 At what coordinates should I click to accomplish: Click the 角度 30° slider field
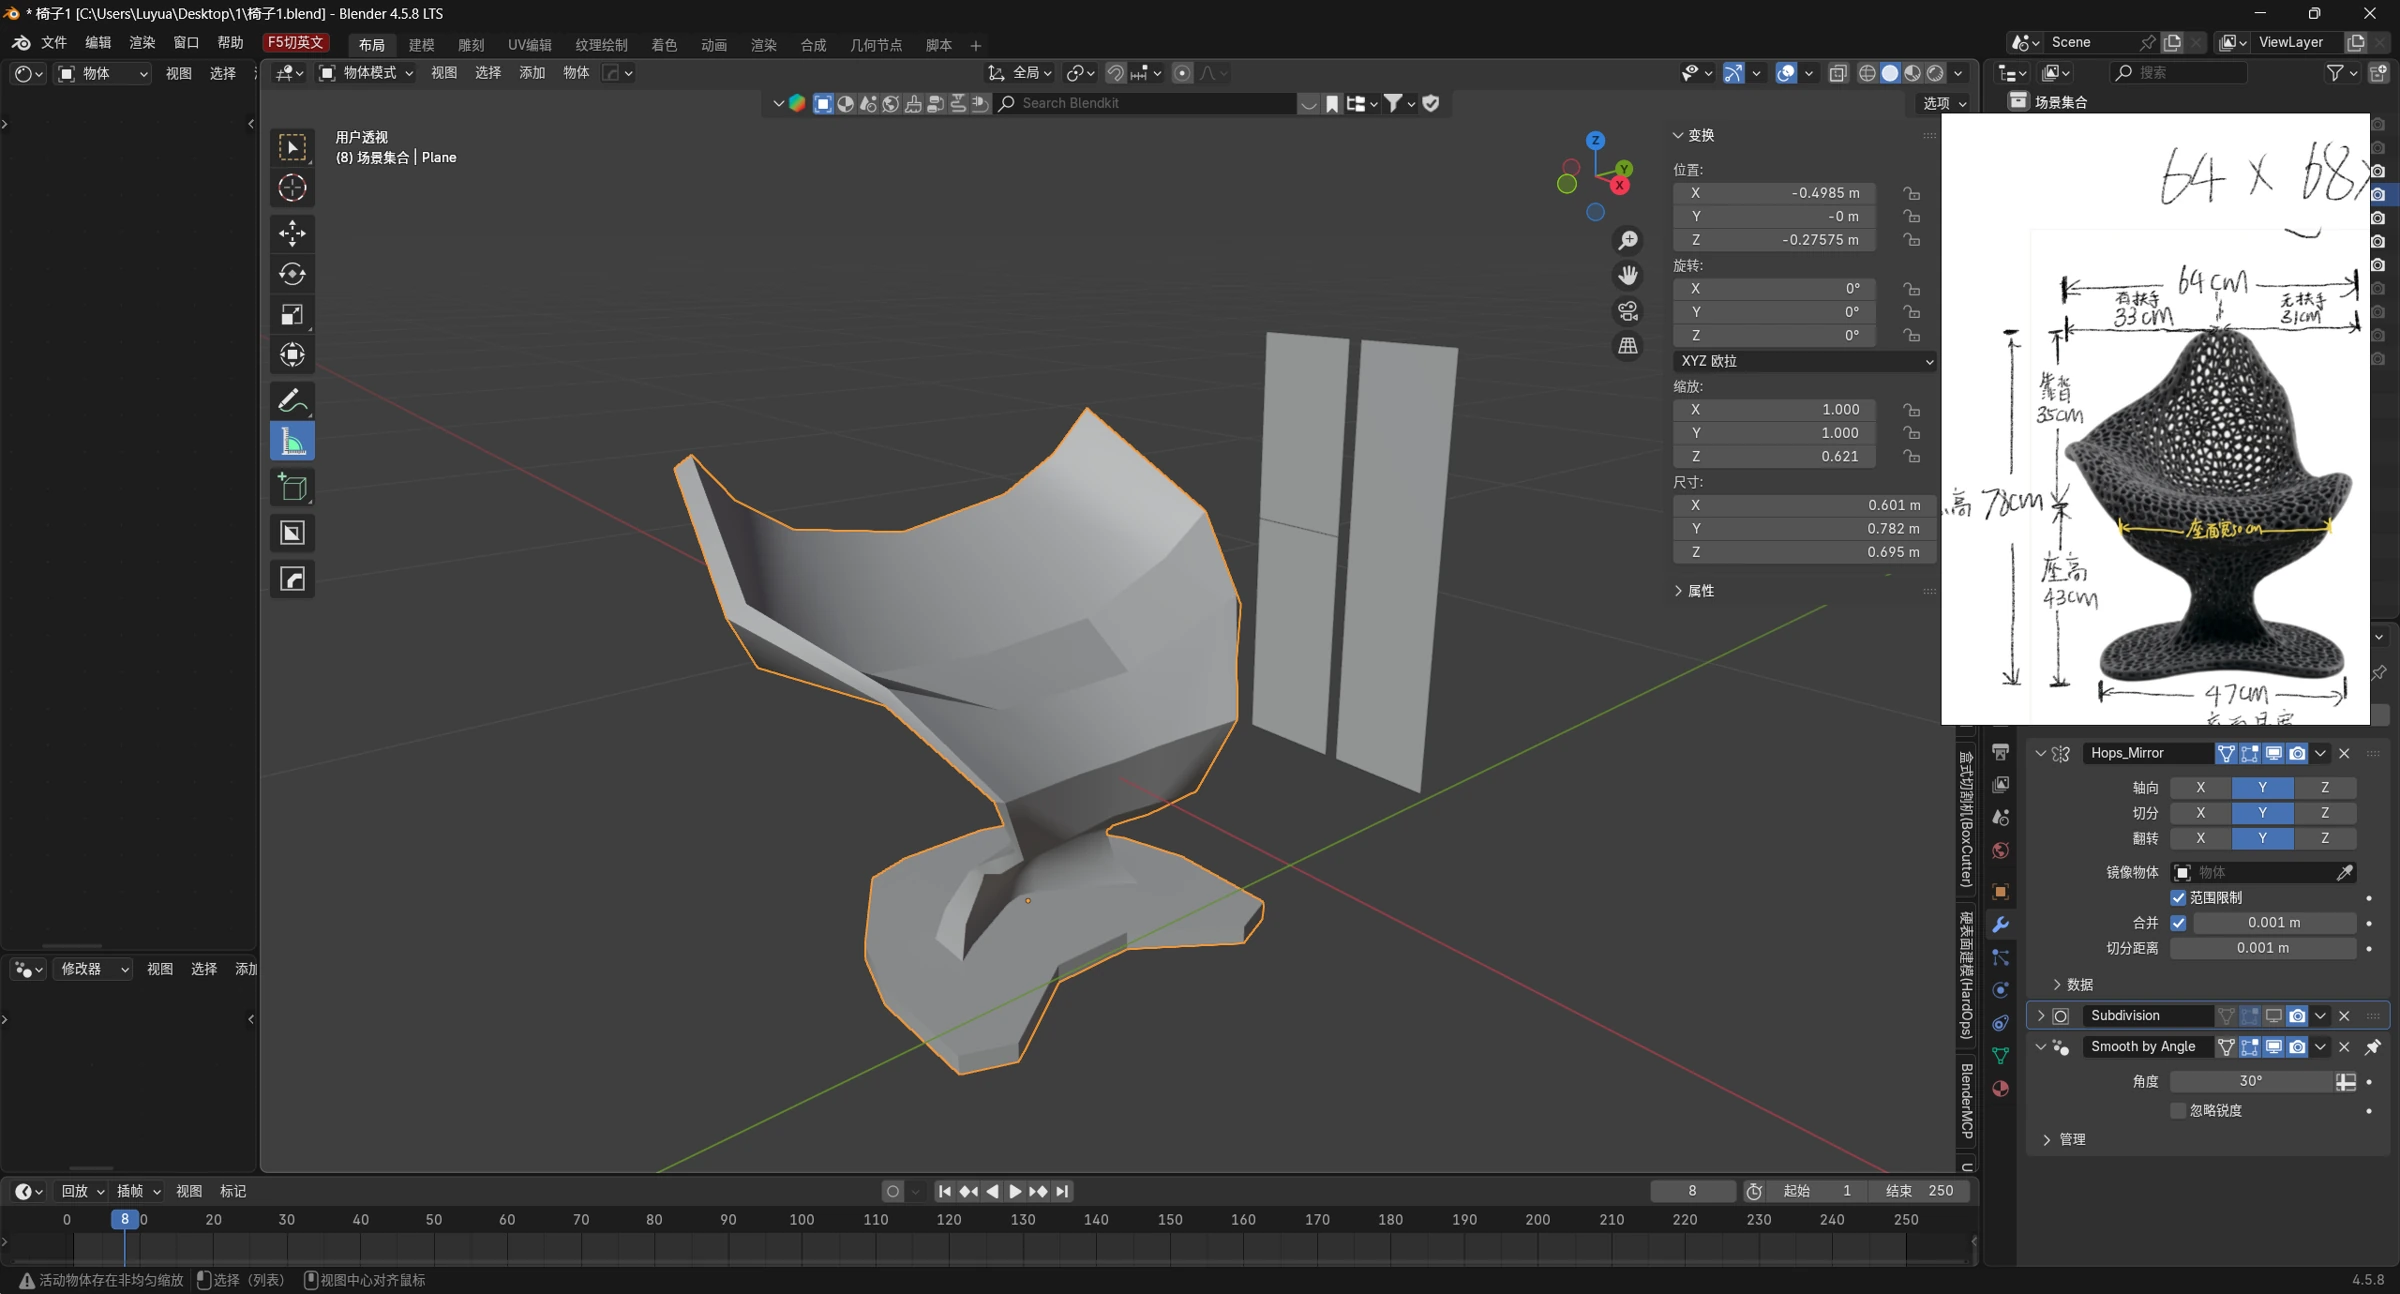(2251, 1081)
